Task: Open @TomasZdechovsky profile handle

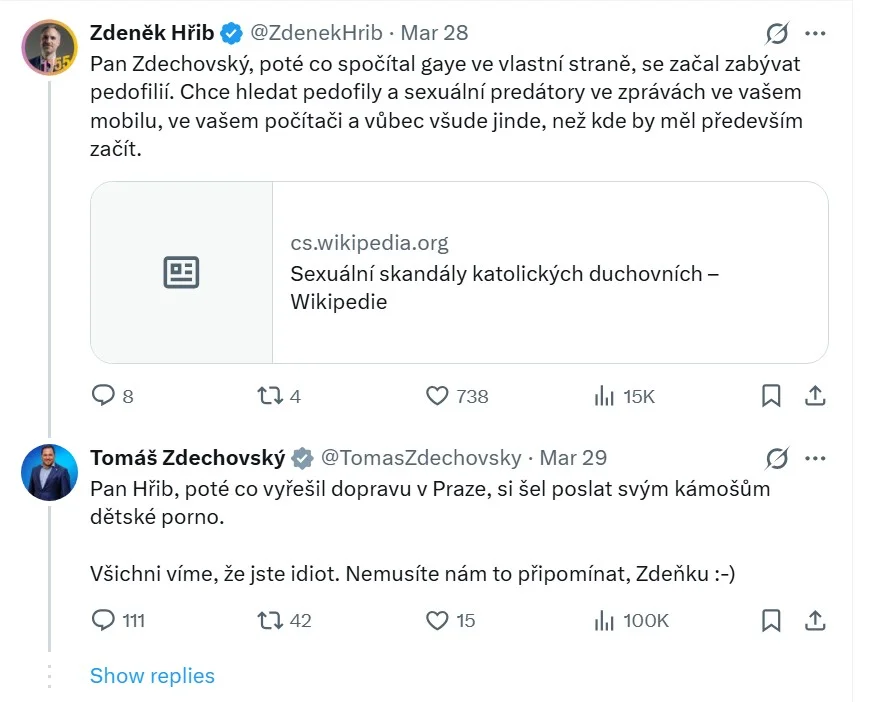Action: click(420, 458)
